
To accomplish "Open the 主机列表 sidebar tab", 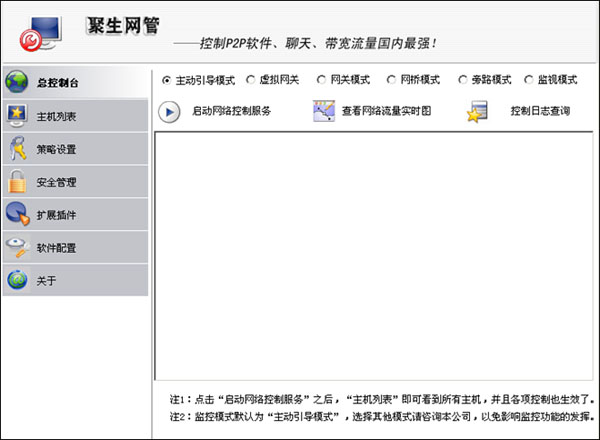I will click(75, 116).
